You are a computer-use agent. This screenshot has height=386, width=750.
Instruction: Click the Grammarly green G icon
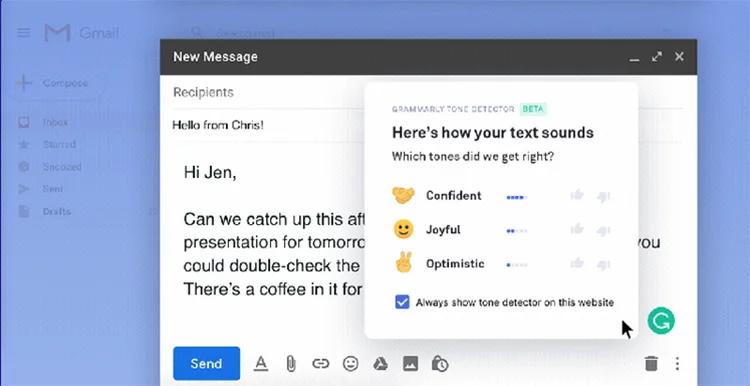(661, 321)
